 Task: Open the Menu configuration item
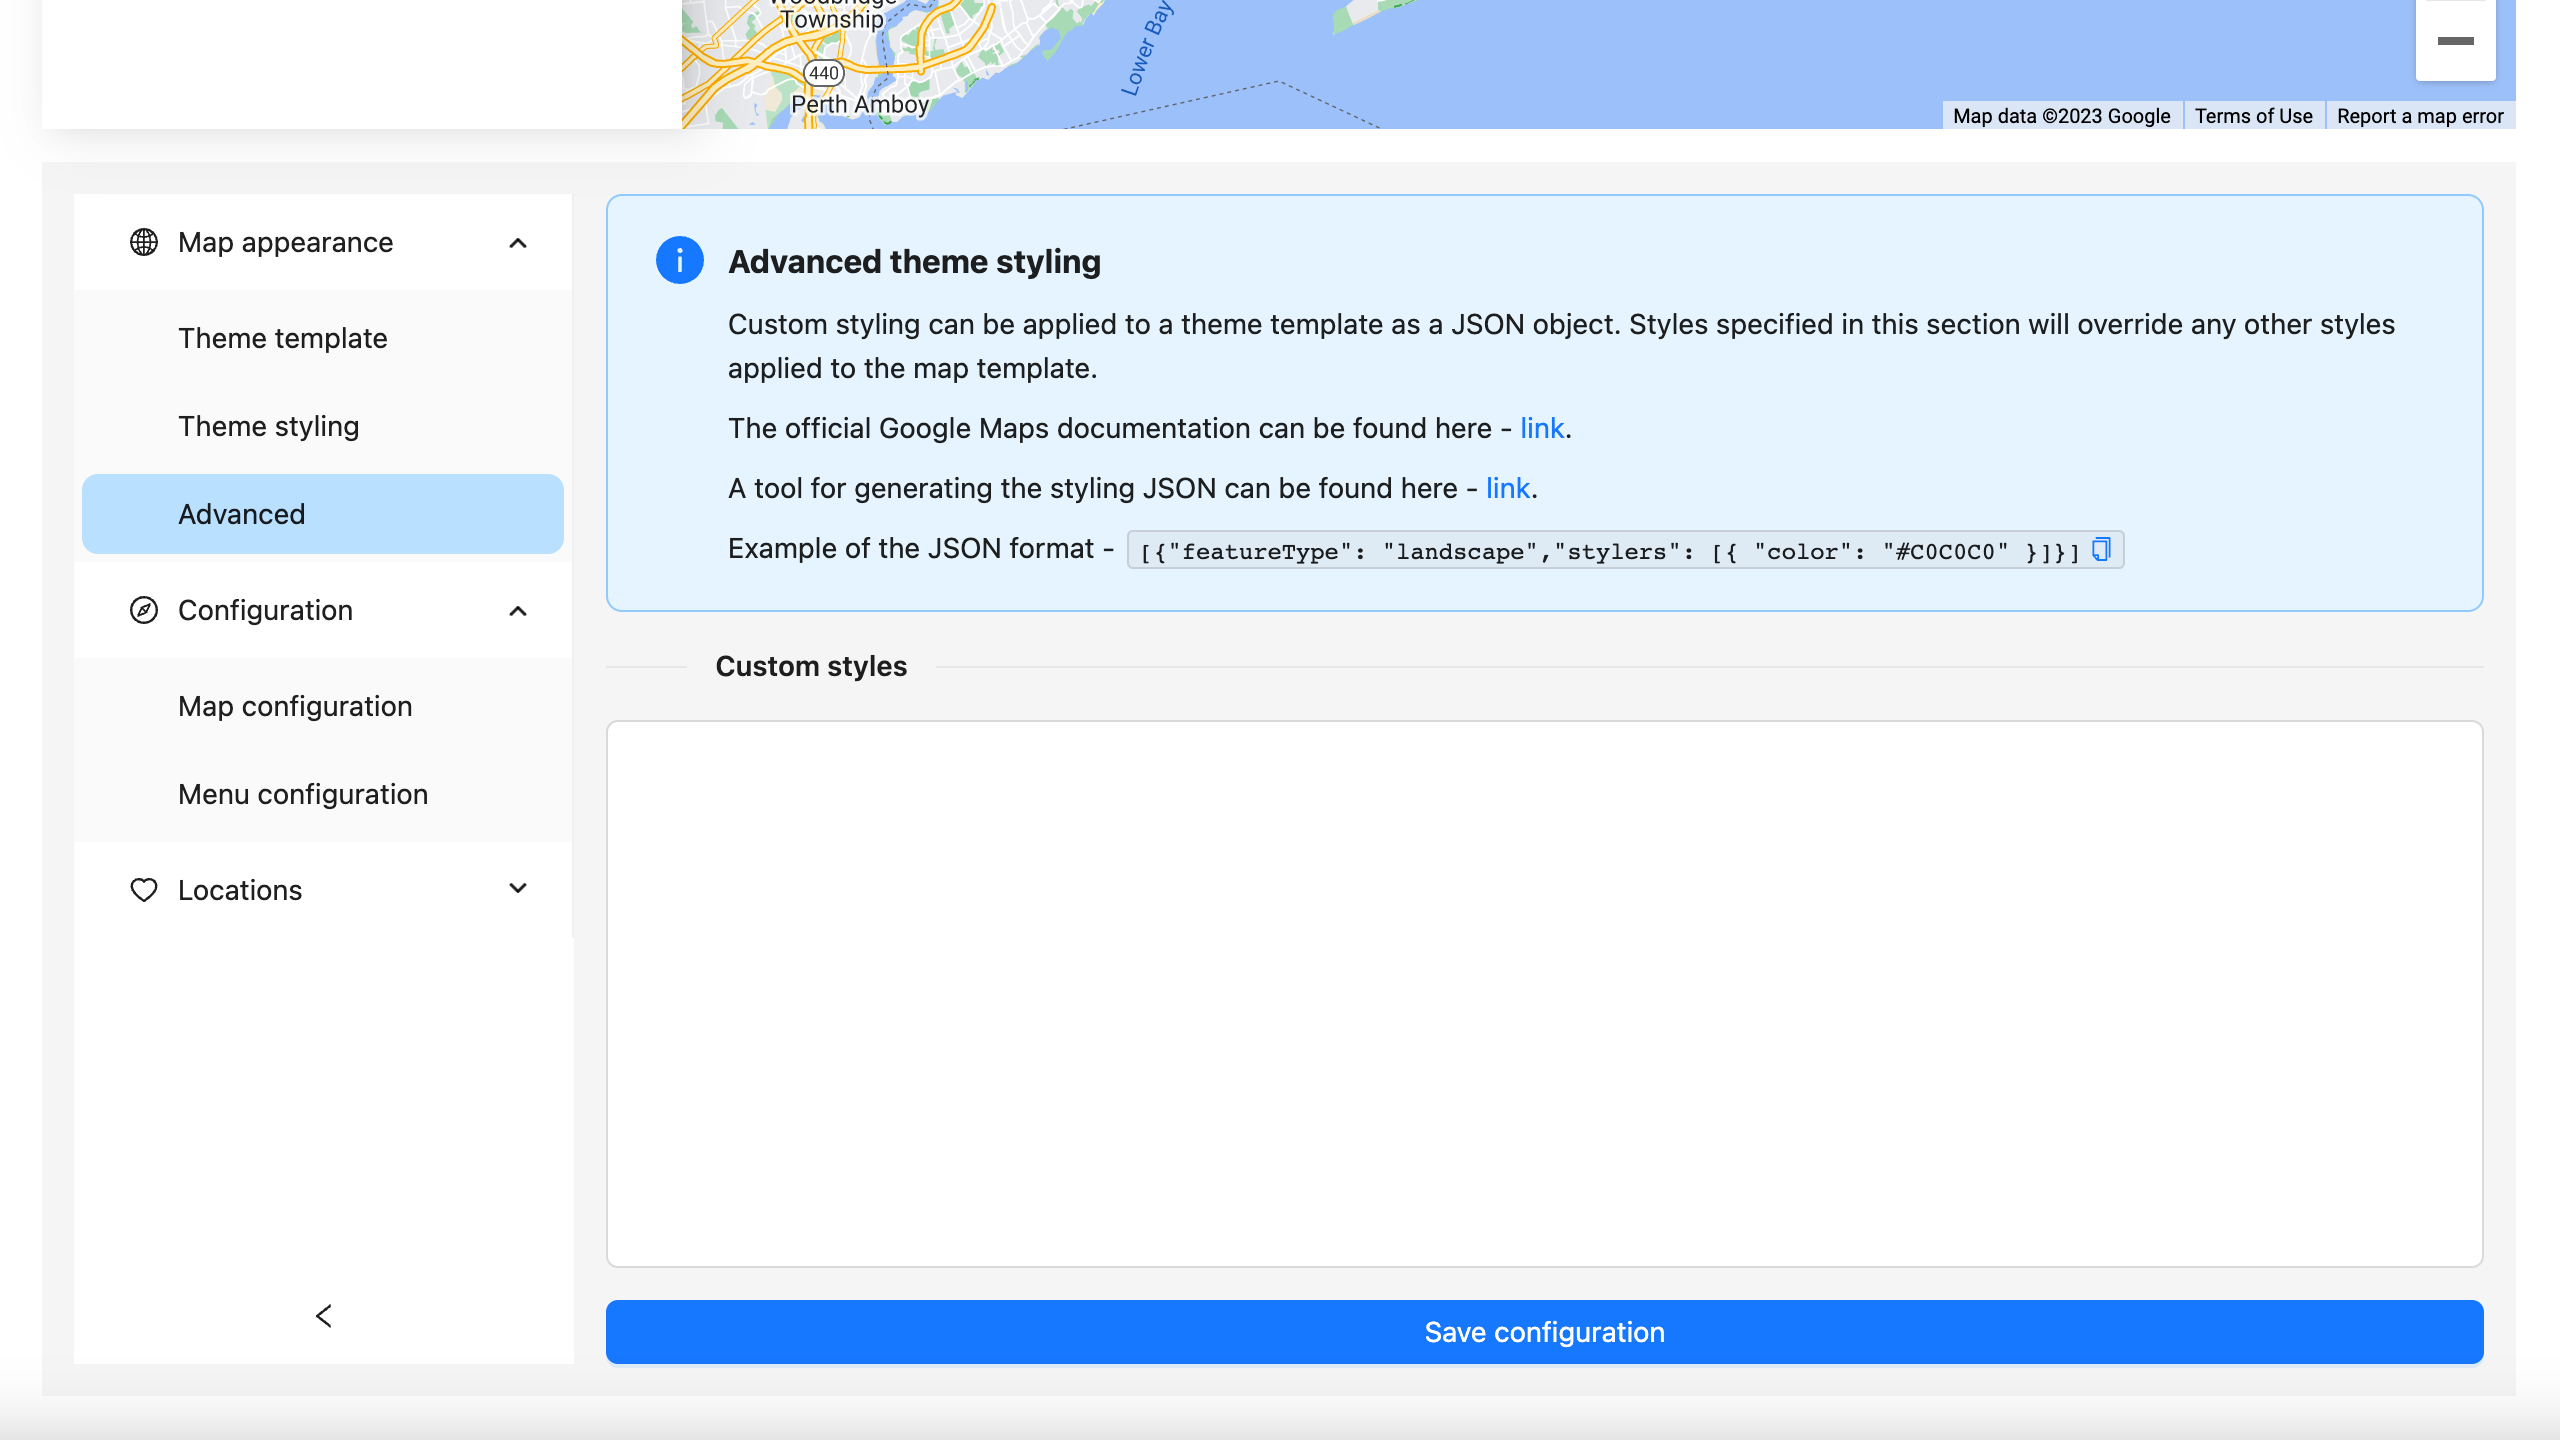(302, 794)
